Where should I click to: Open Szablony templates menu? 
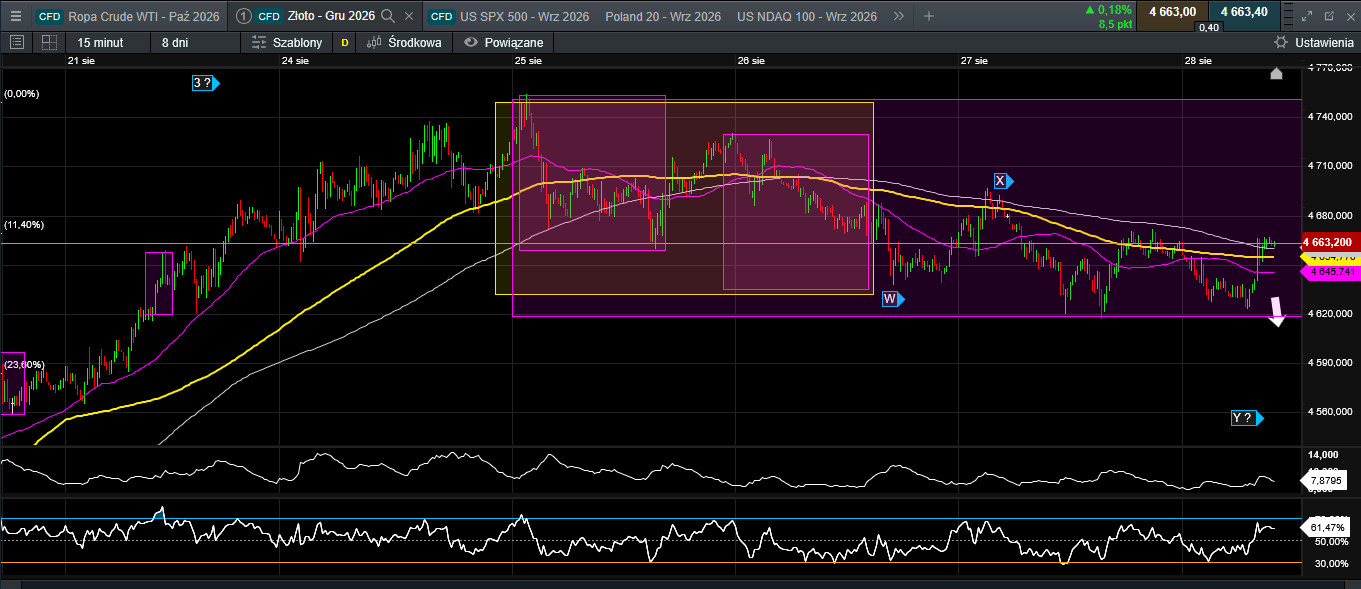coord(289,42)
